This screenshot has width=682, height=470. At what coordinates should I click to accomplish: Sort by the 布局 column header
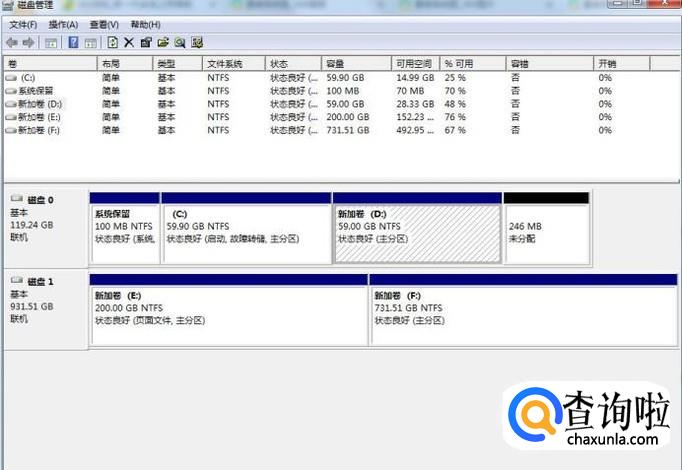tap(125, 64)
